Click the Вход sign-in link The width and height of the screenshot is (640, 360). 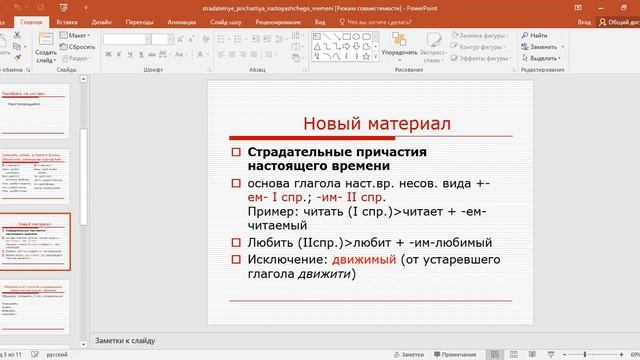(x=584, y=22)
